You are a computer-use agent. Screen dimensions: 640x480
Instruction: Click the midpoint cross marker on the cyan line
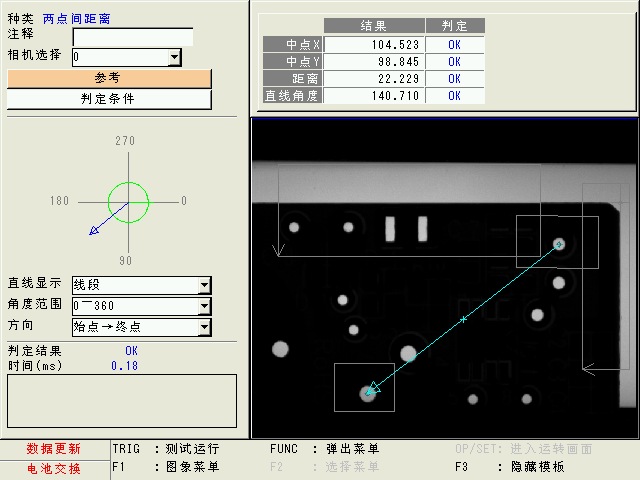coord(463,319)
